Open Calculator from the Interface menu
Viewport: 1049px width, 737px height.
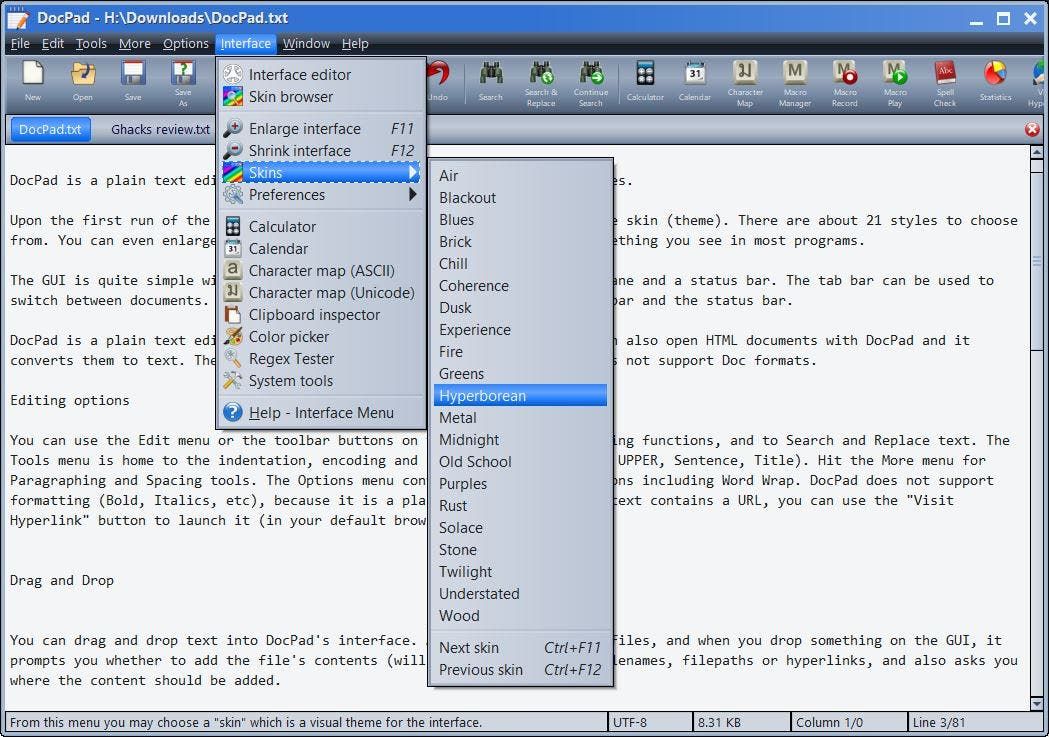point(321,227)
